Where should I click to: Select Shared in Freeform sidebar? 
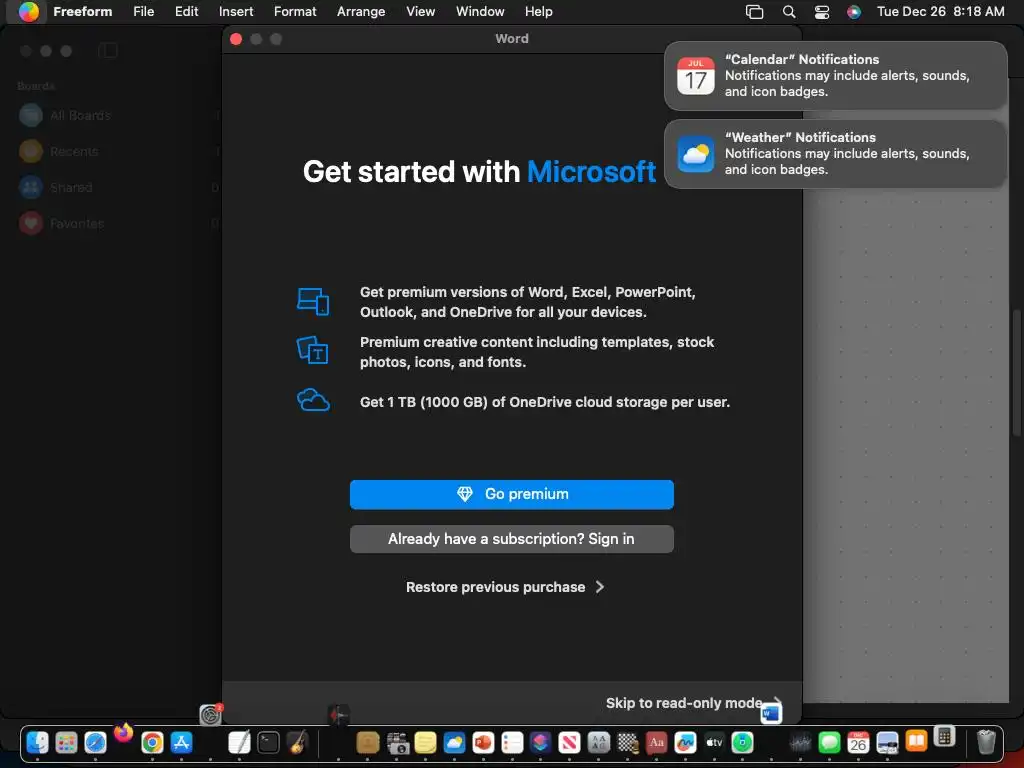click(71, 187)
